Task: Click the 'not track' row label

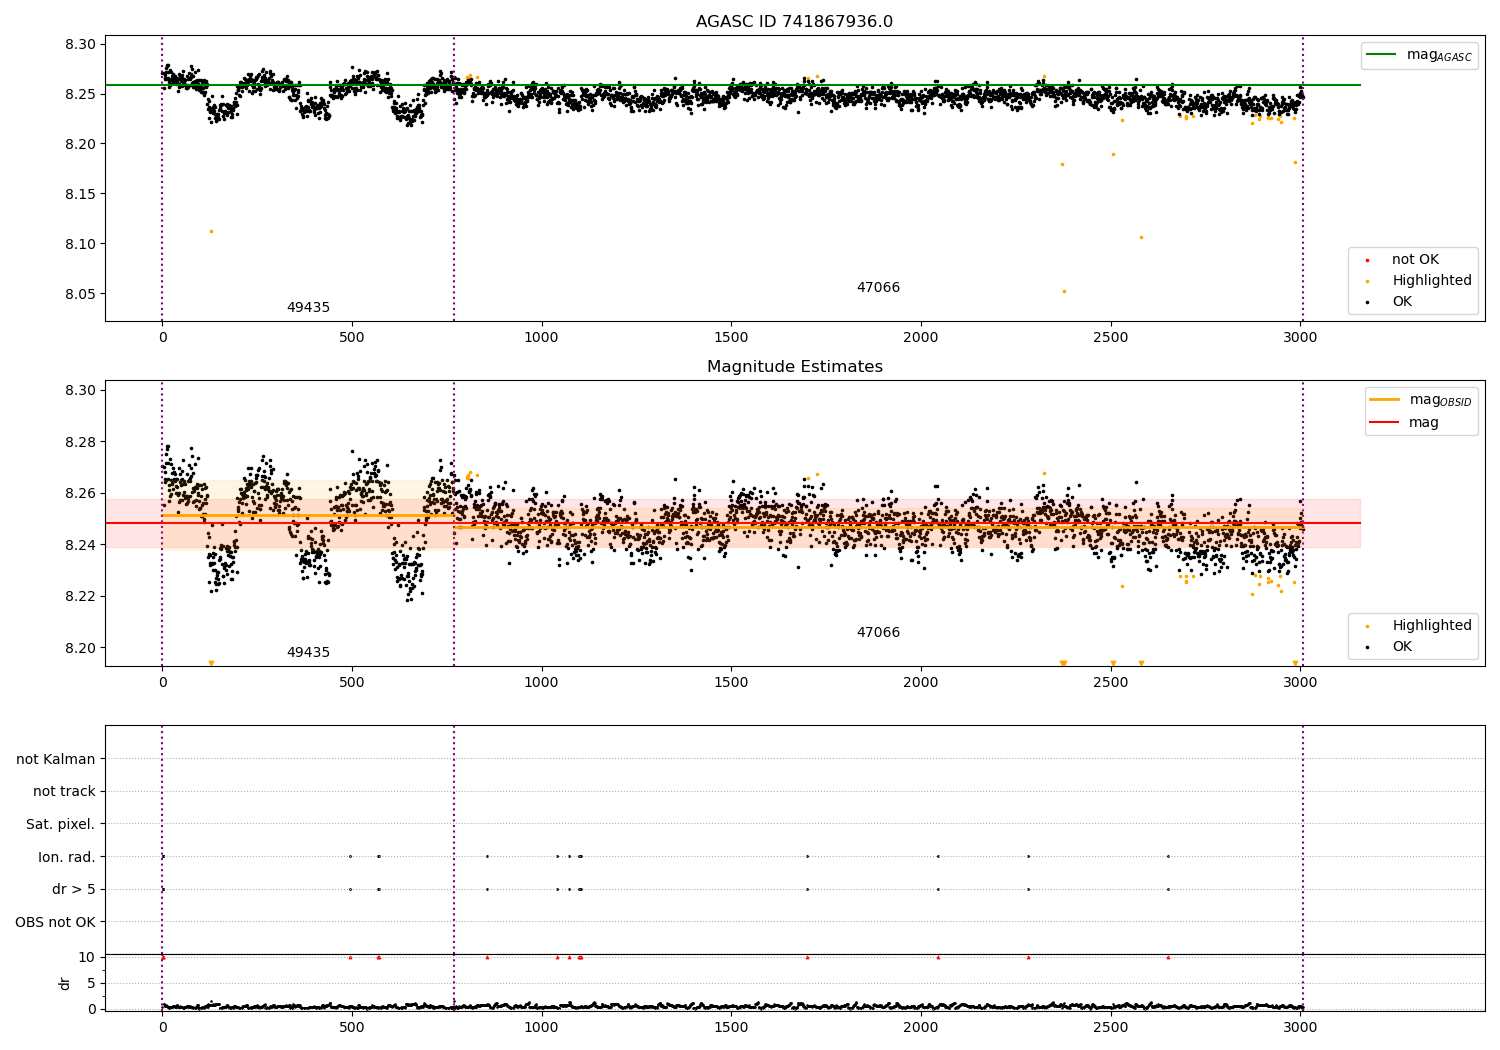Action: click(64, 792)
